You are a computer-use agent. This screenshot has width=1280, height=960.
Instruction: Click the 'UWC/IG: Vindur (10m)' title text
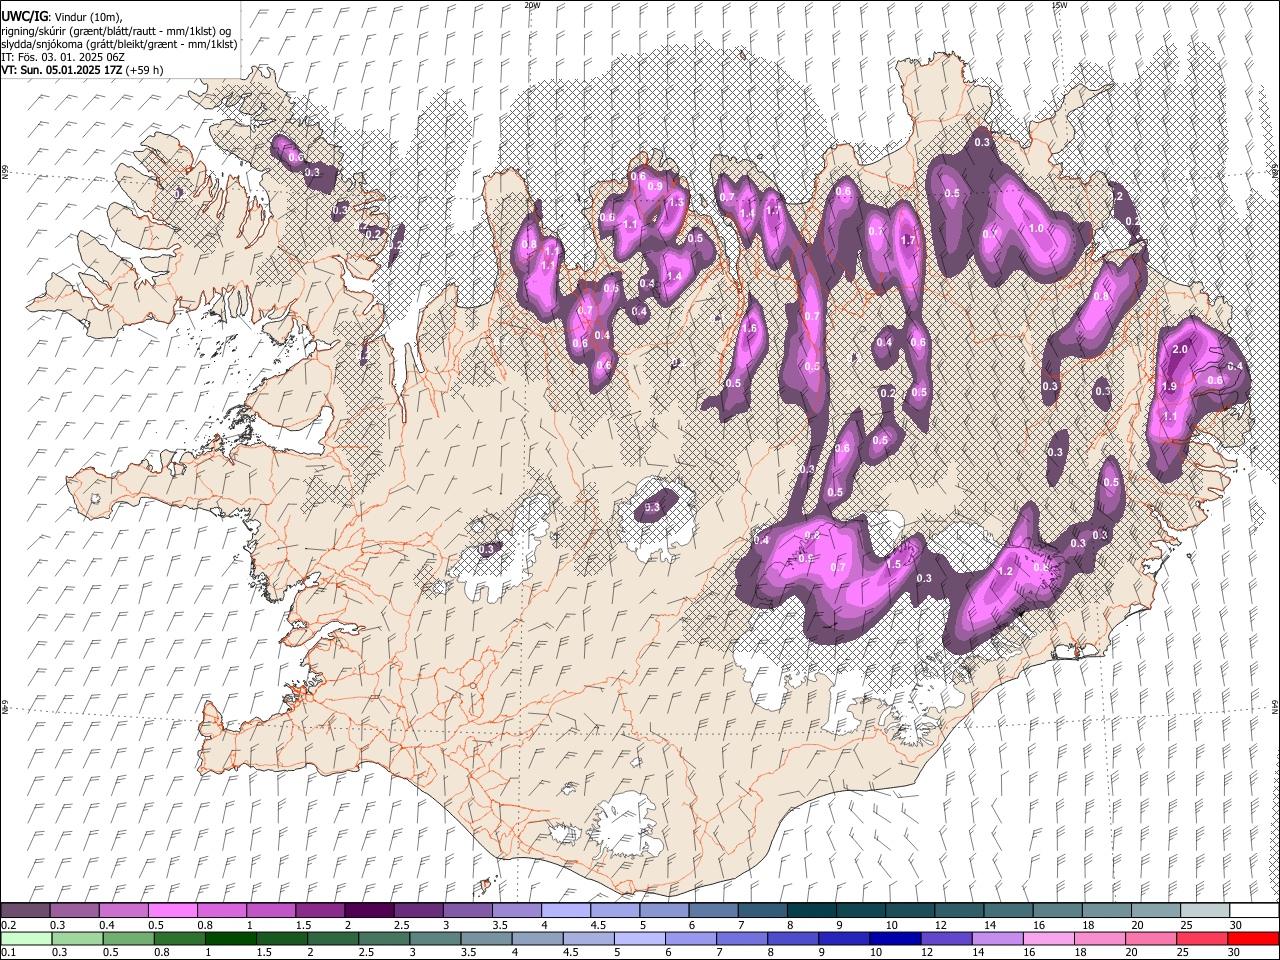[62, 17]
